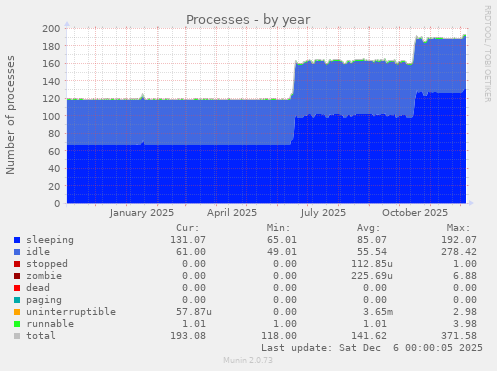The width and height of the screenshot is (497, 371).
Task: Click total average value 141.62
Action: tap(369, 336)
